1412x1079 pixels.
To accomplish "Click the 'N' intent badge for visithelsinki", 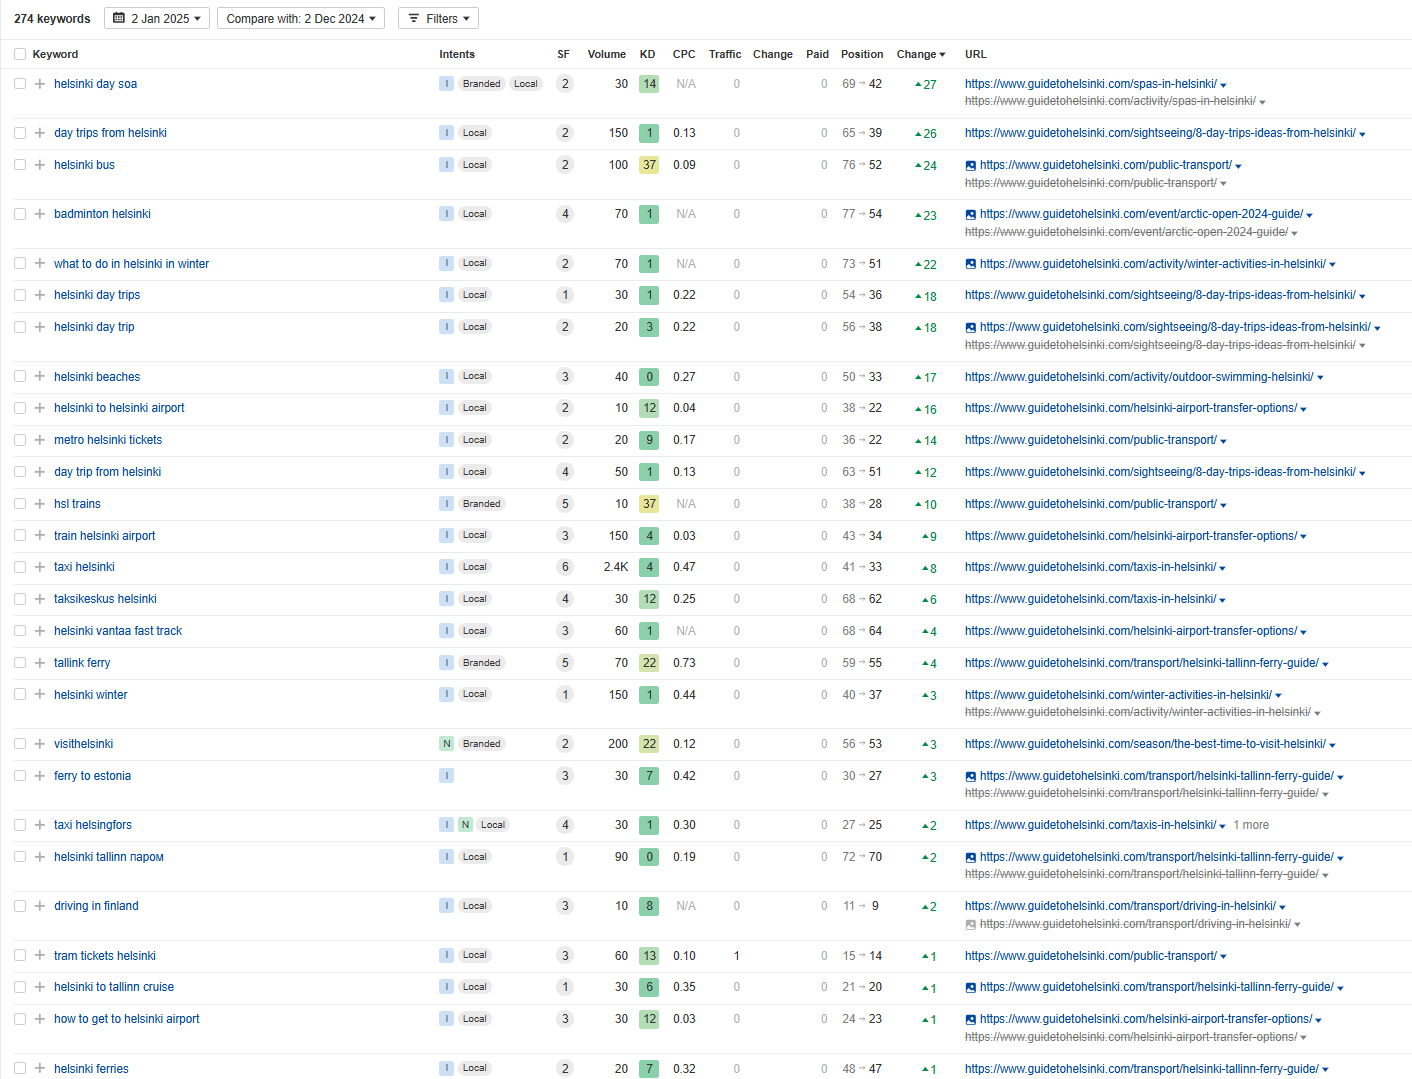I will (446, 744).
